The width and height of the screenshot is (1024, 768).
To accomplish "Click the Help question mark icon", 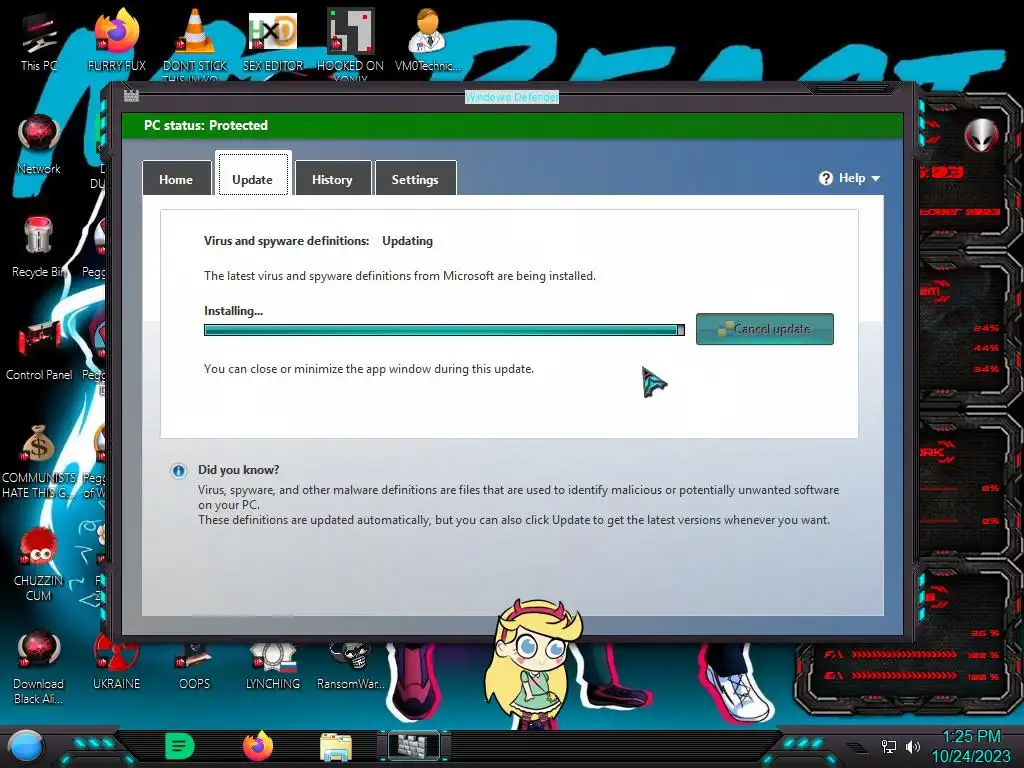I will [x=825, y=178].
